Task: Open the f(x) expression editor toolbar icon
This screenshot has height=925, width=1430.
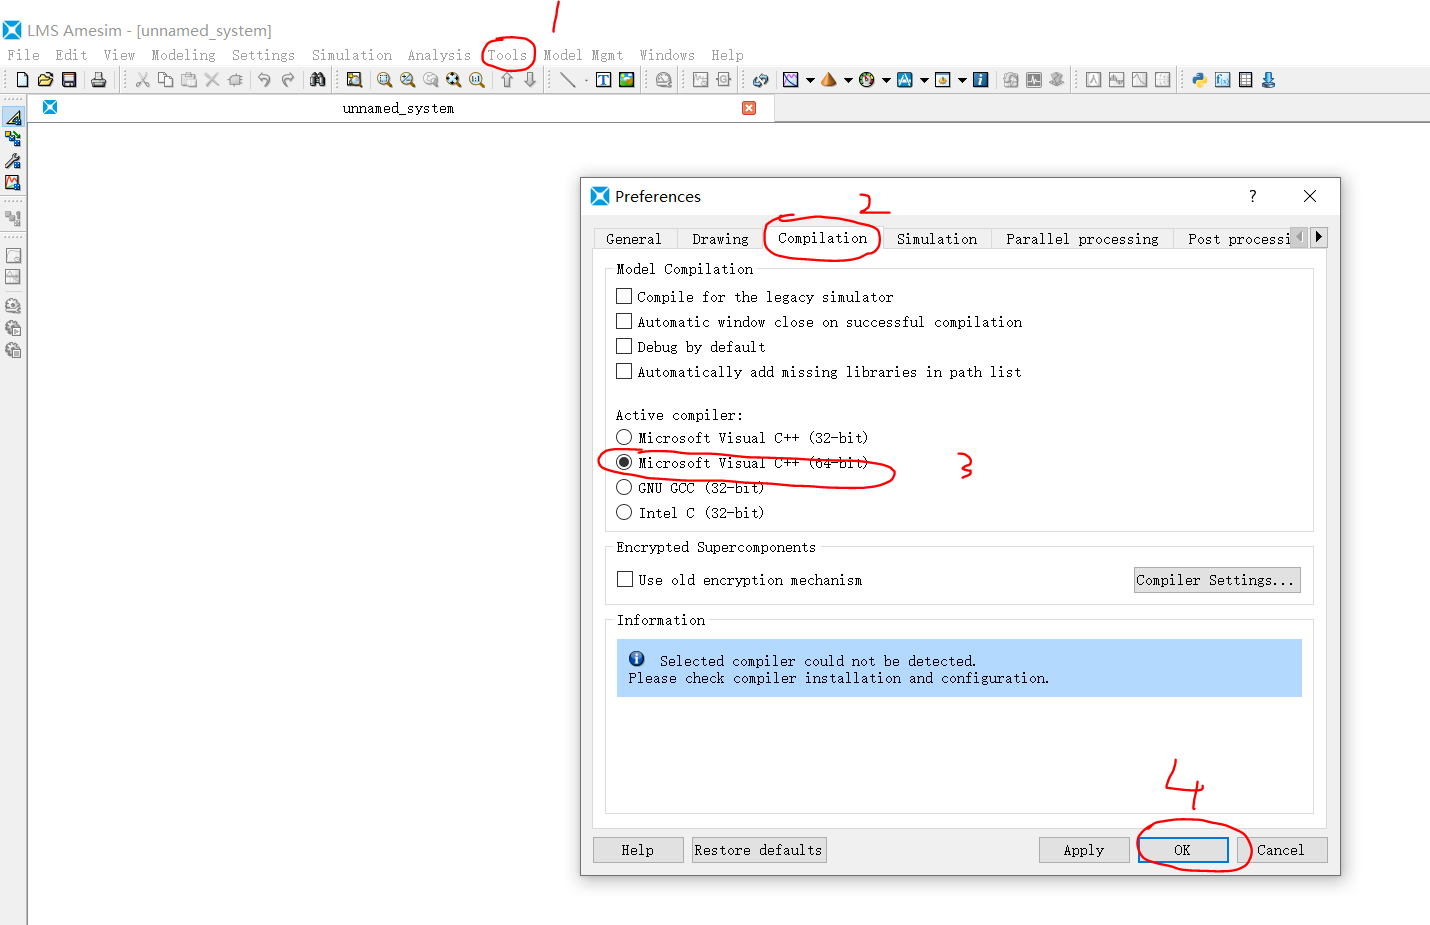Action: 1222,79
